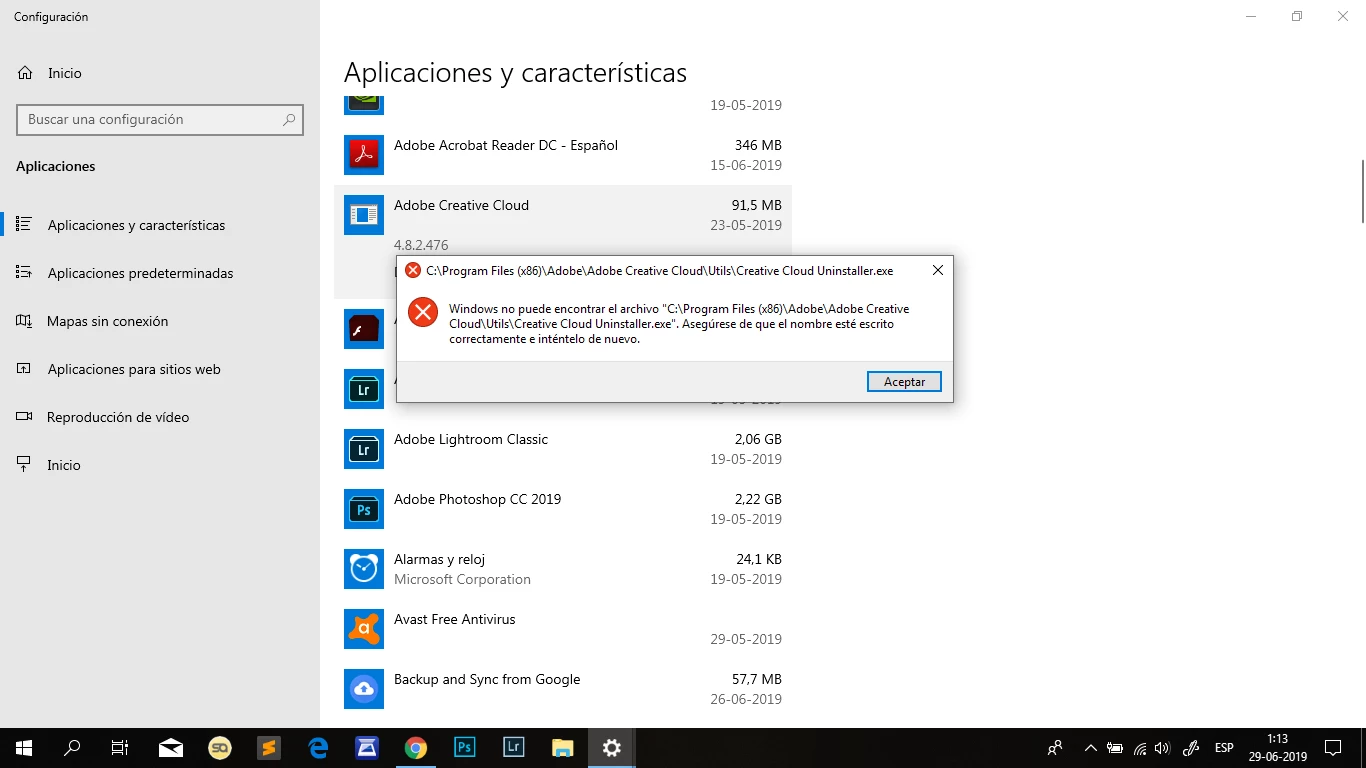Switch to Lightroom in the taskbar
The width and height of the screenshot is (1366, 768).
514,748
